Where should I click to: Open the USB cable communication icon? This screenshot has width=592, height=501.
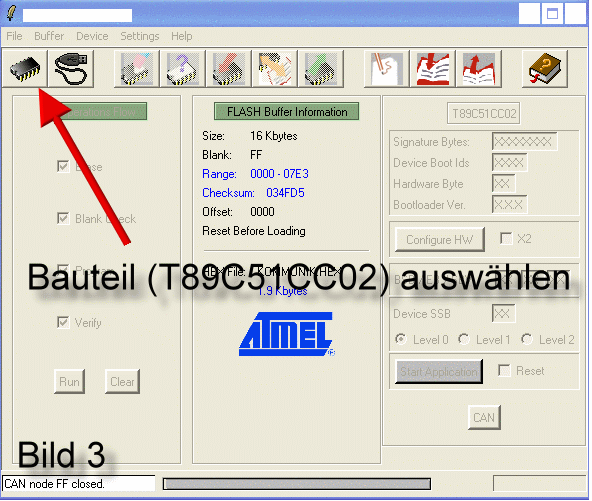pyautogui.click(x=71, y=69)
